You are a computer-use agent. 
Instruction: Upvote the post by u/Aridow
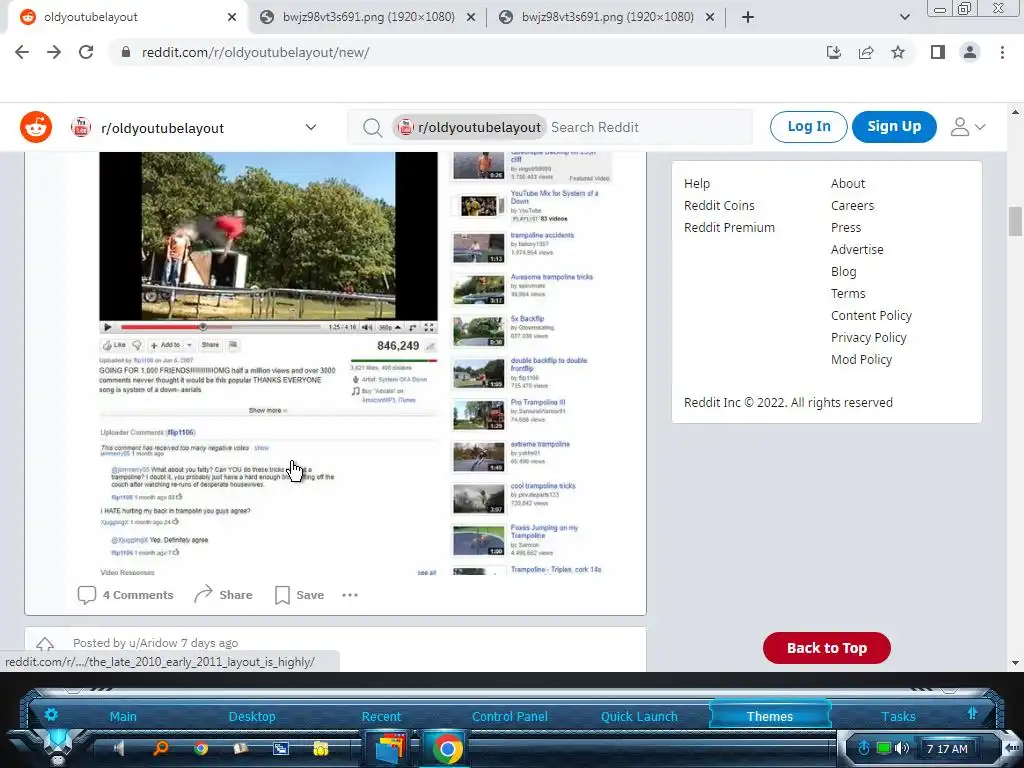[x=44, y=644]
